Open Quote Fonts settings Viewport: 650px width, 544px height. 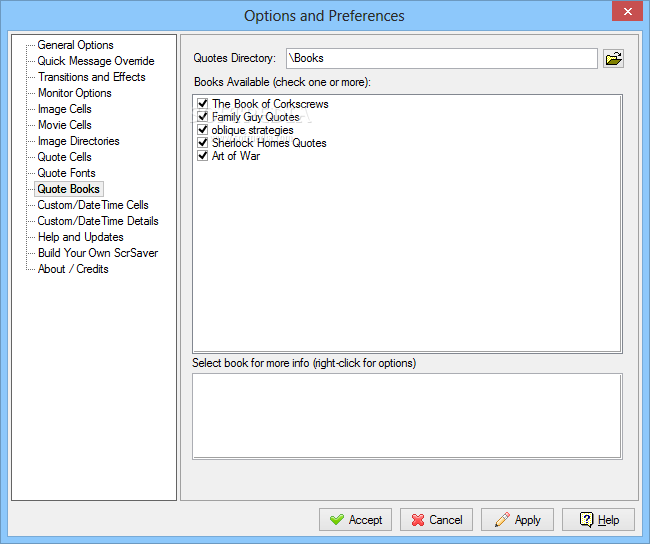(x=66, y=173)
